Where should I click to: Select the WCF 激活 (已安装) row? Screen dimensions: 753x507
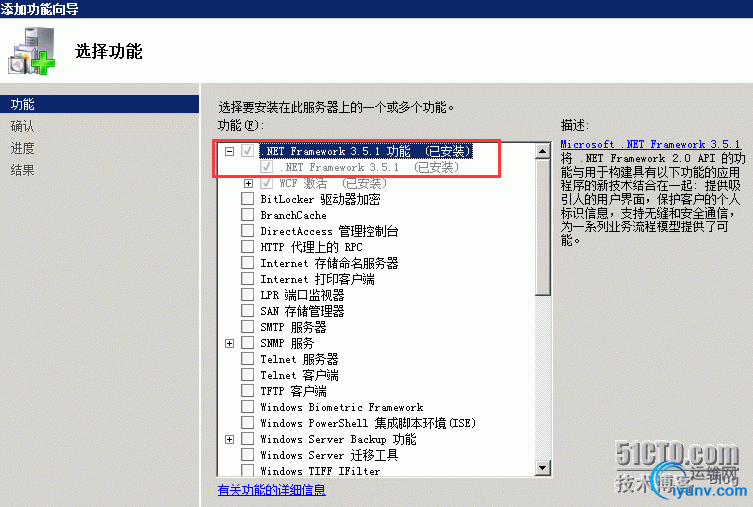(x=333, y=183)
